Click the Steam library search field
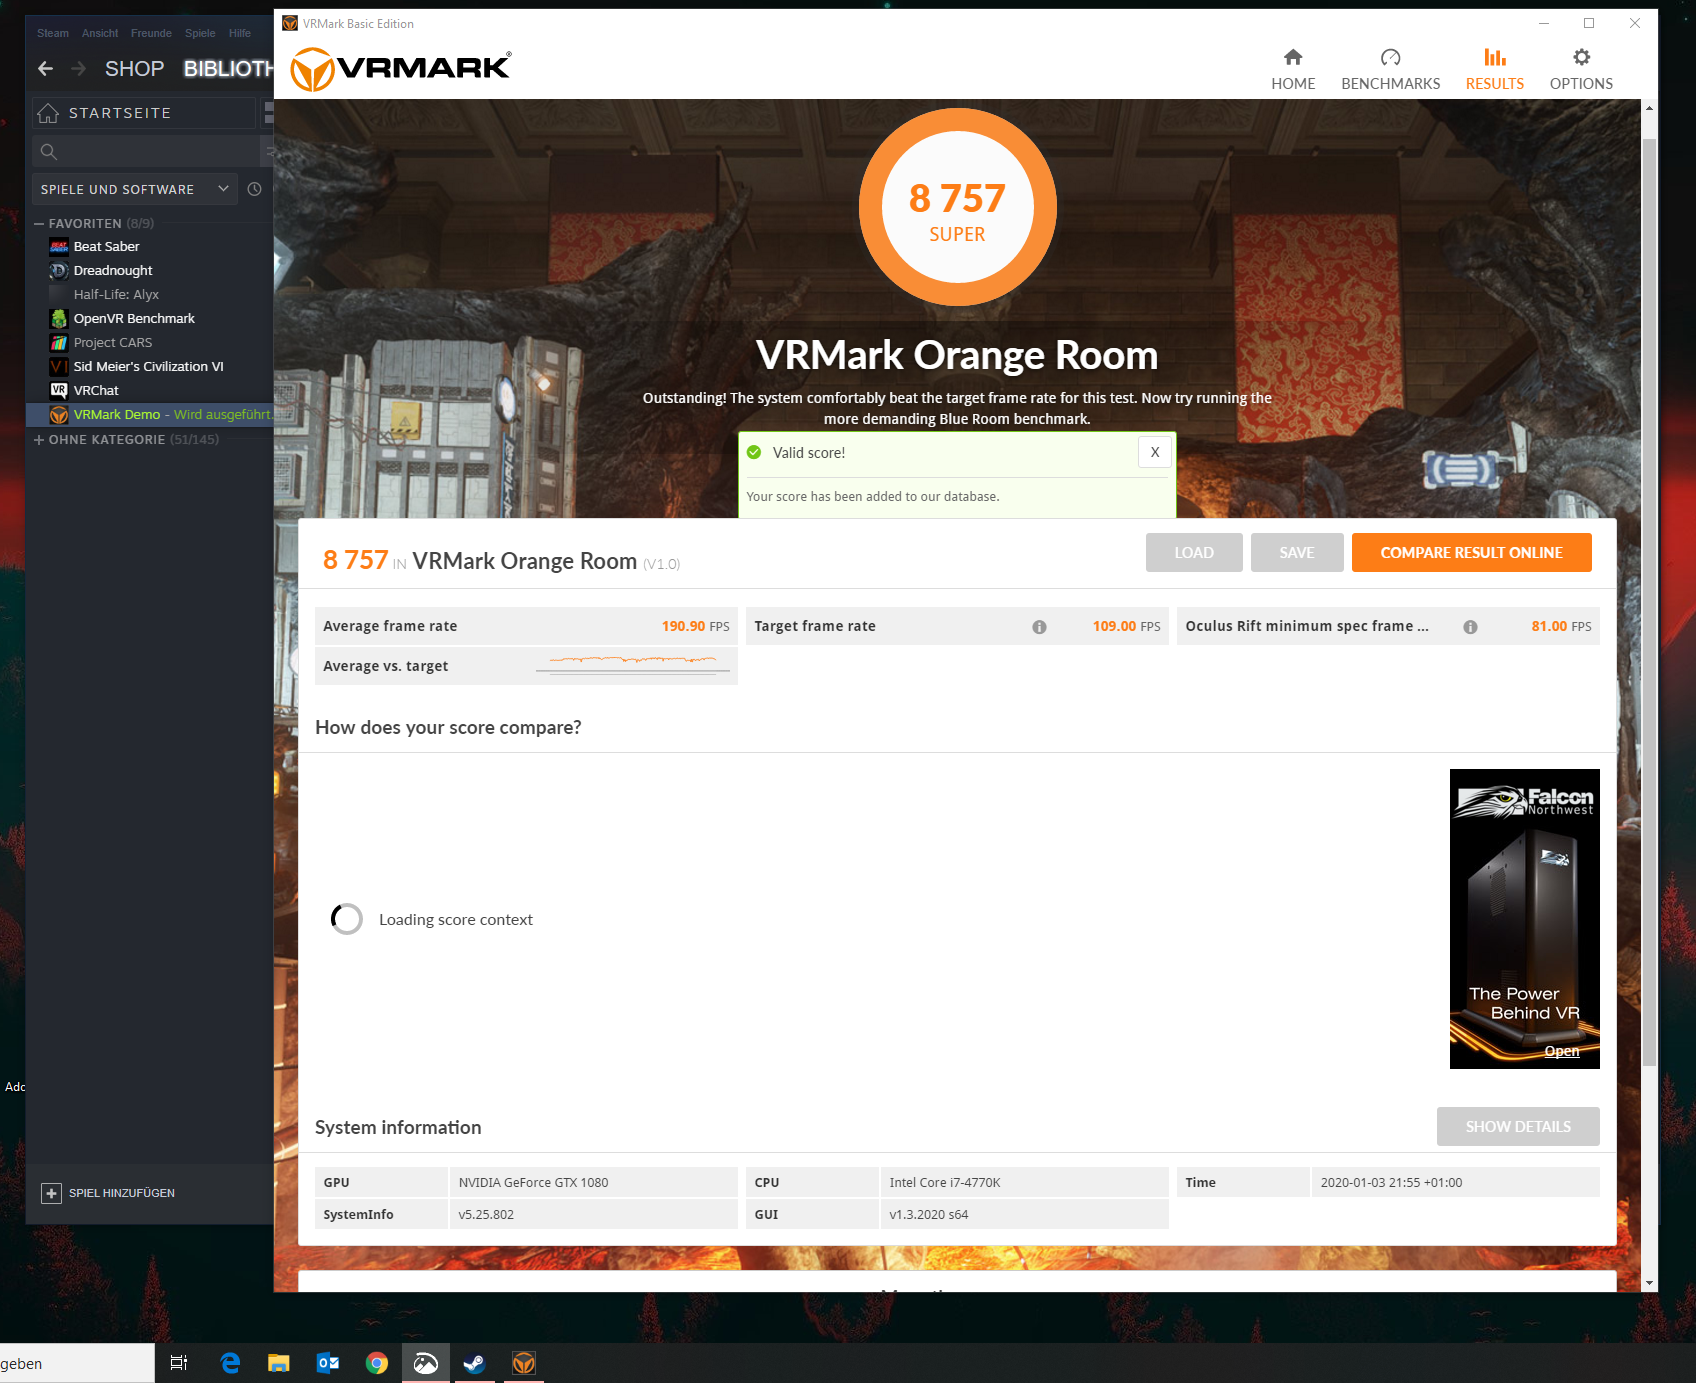Image resolution: width=1696 pixels, height=1383 pixels. (146, 151)
